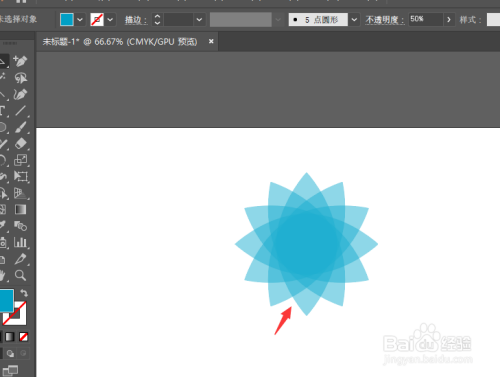
Task: Select the Paintbrush tool
Action: pyautogui.click(x=20, y=127)
